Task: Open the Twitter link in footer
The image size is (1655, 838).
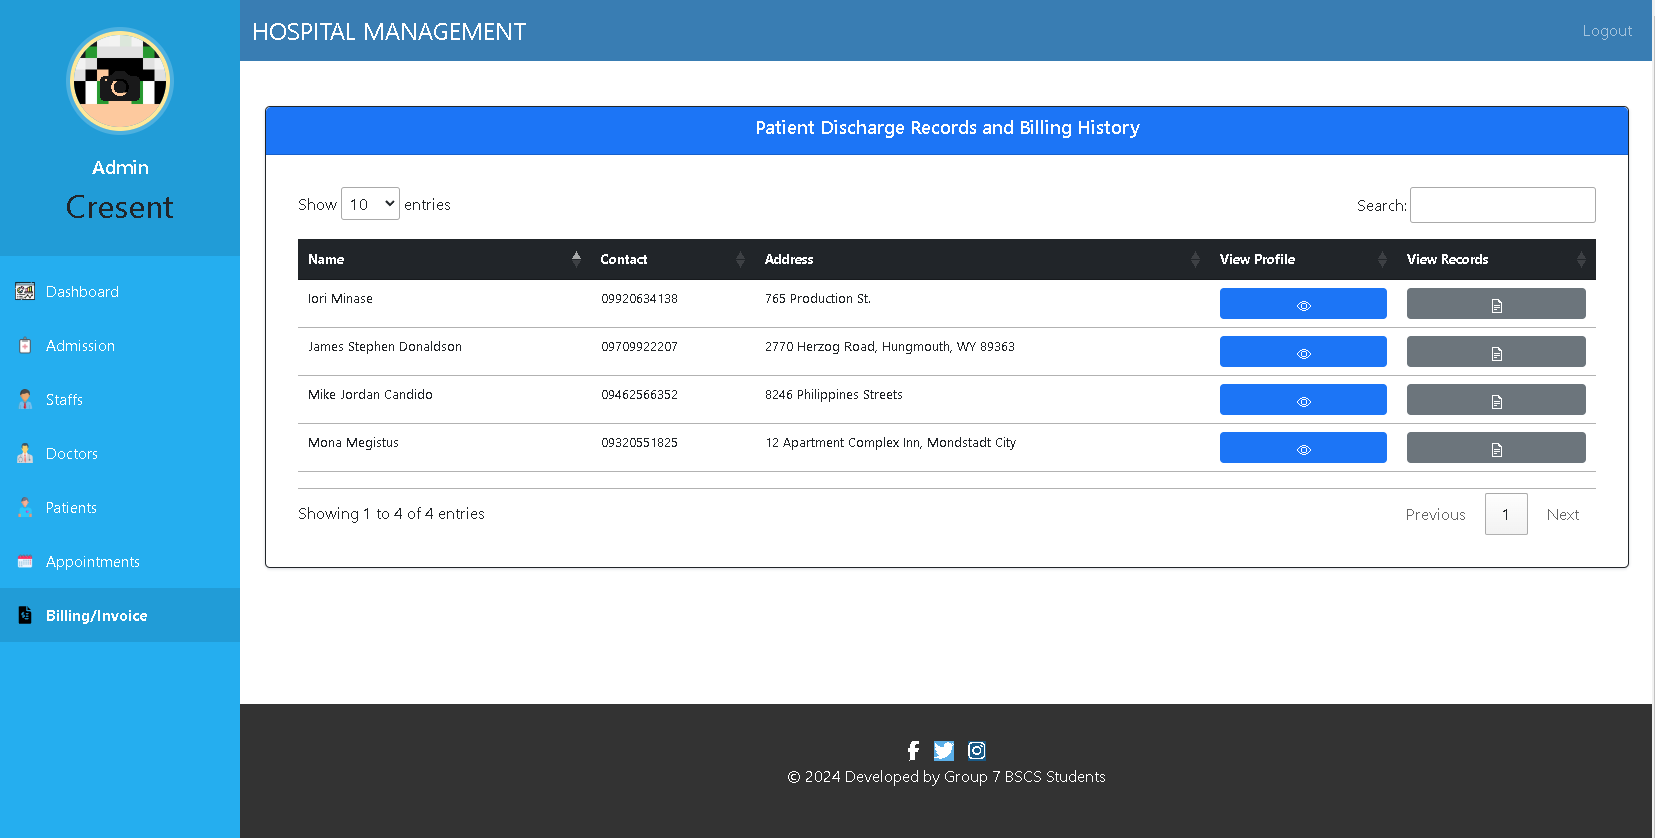Action: click(944, 751)
